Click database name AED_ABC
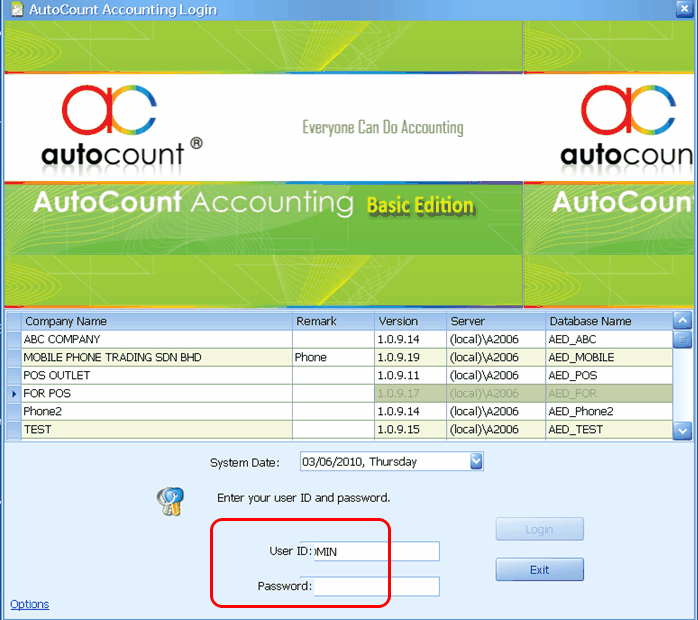Viewport: 698px width, 620px height. click(x=609, y=340)
